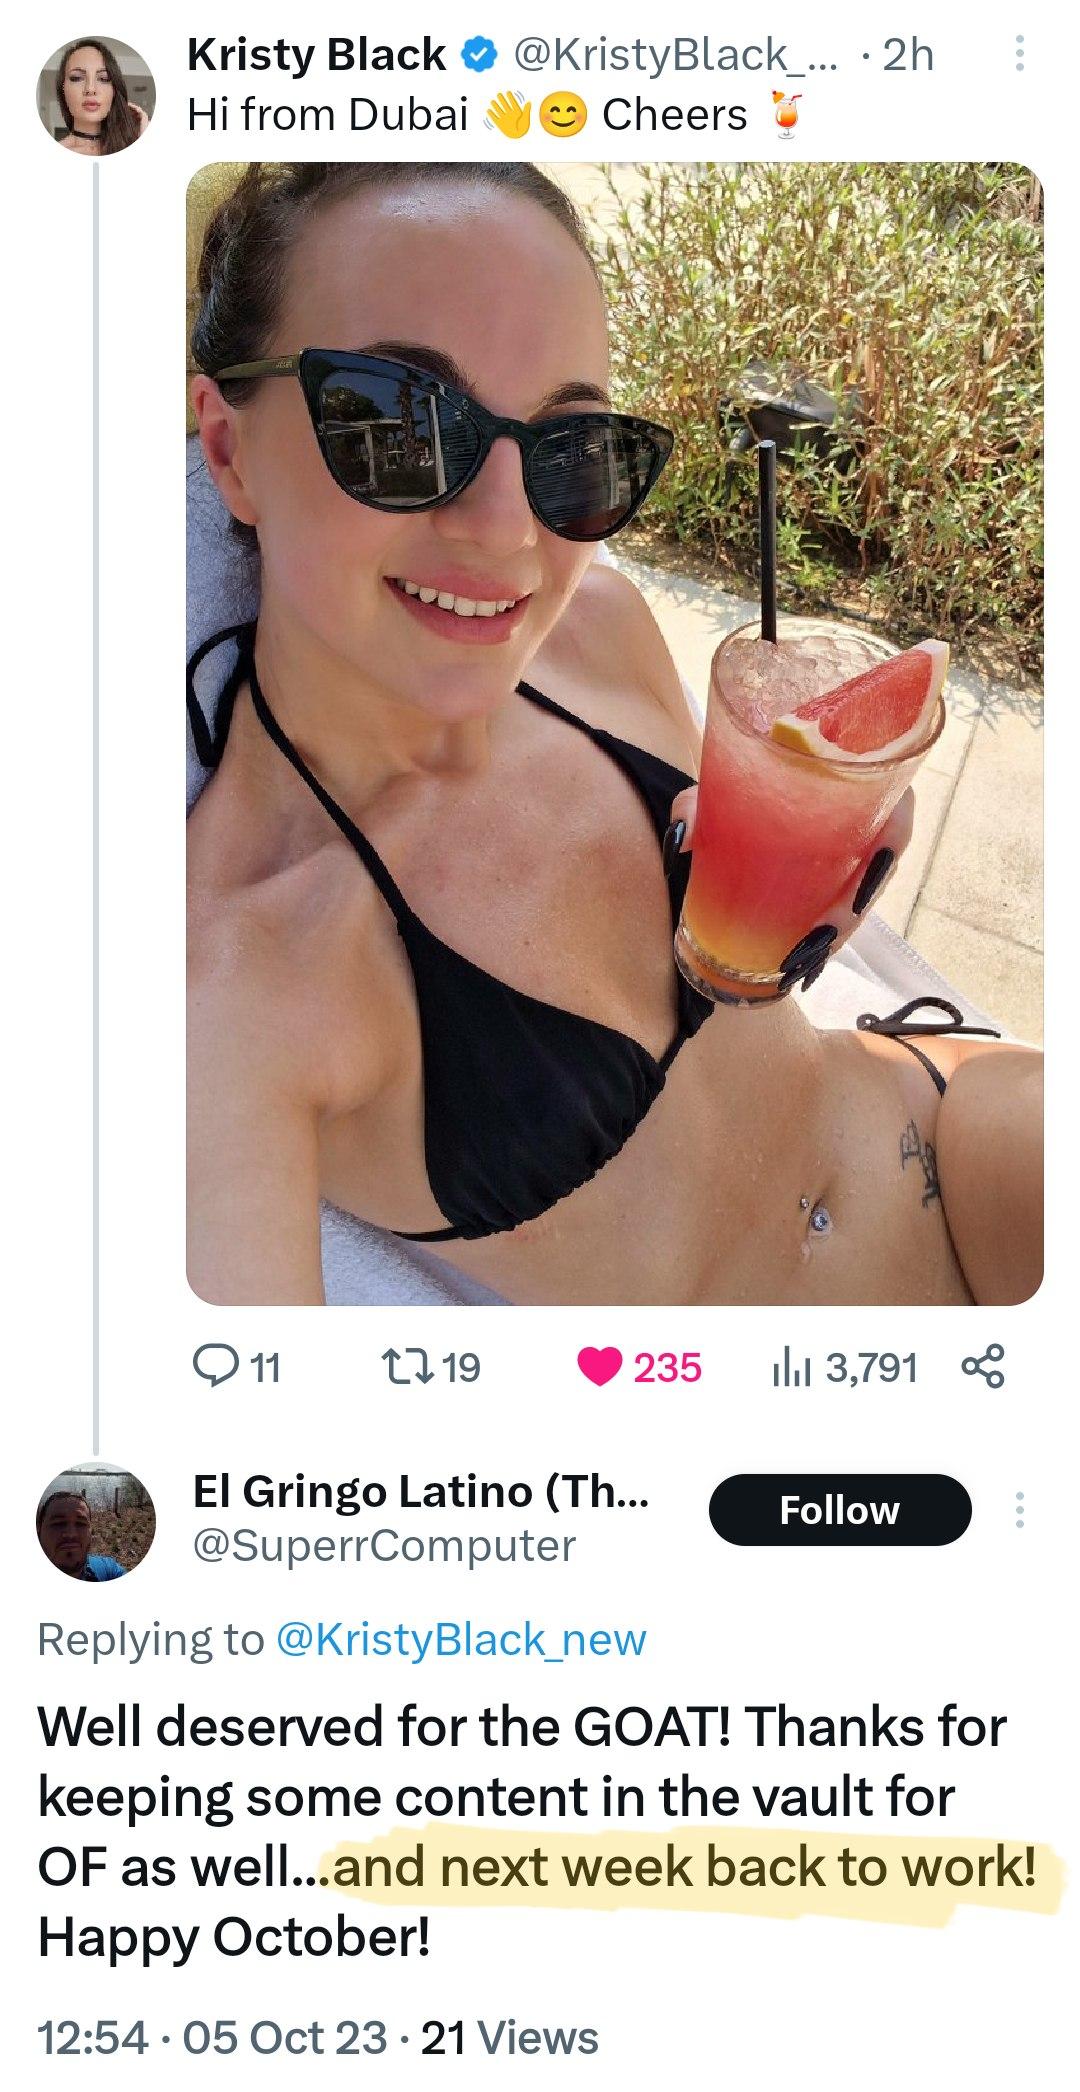Image resolution: width=1080 pixels, height=2092 pixels.
Task: Open El Gringo Latino's avatar
Action: tap(96, 1522)
